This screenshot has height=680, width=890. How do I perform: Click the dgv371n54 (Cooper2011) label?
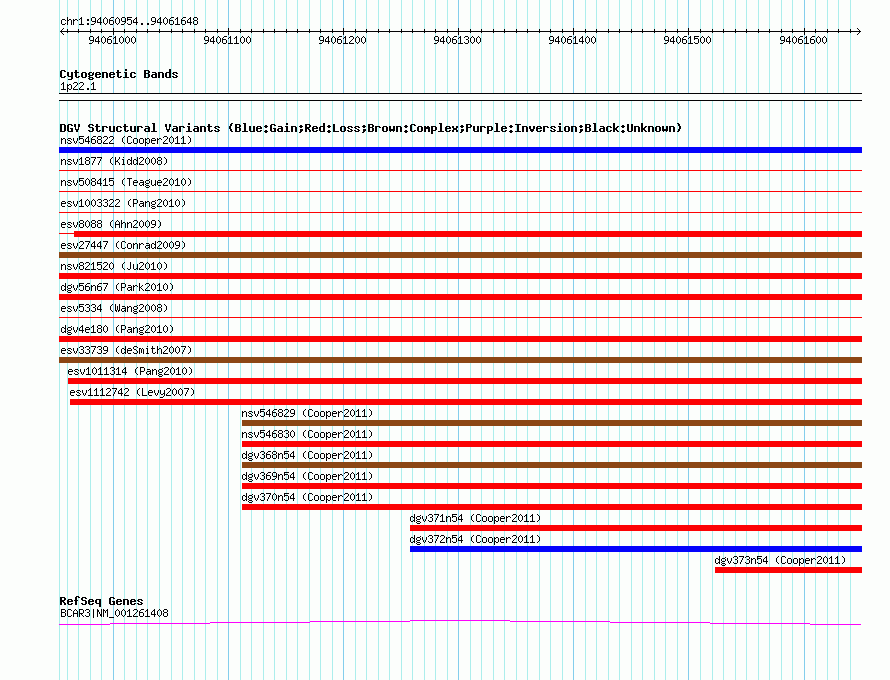coord(475,518)
